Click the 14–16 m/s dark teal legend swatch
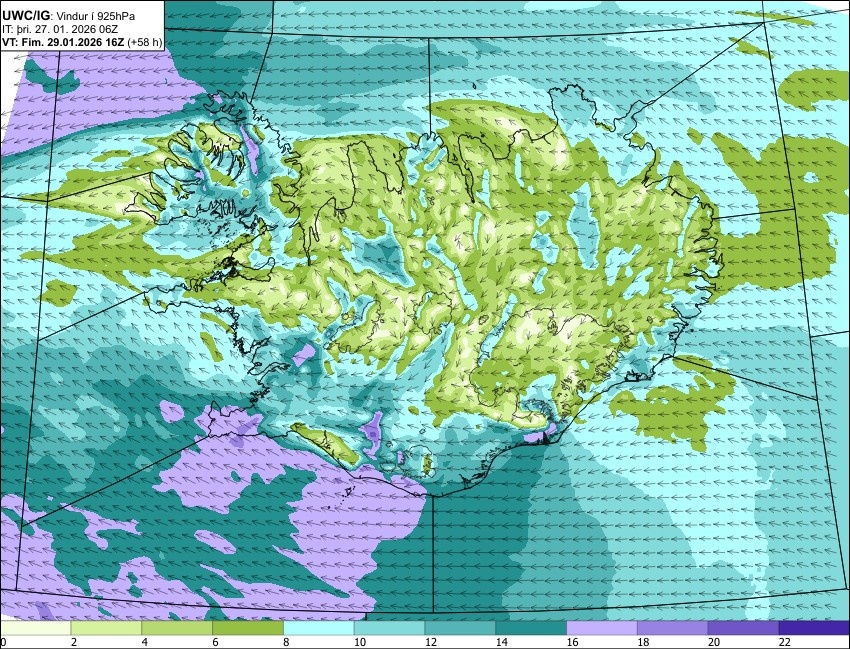Image resolution: width=850 pixels, height=649 pixels. pyautogui.click(x=531, y=628)
